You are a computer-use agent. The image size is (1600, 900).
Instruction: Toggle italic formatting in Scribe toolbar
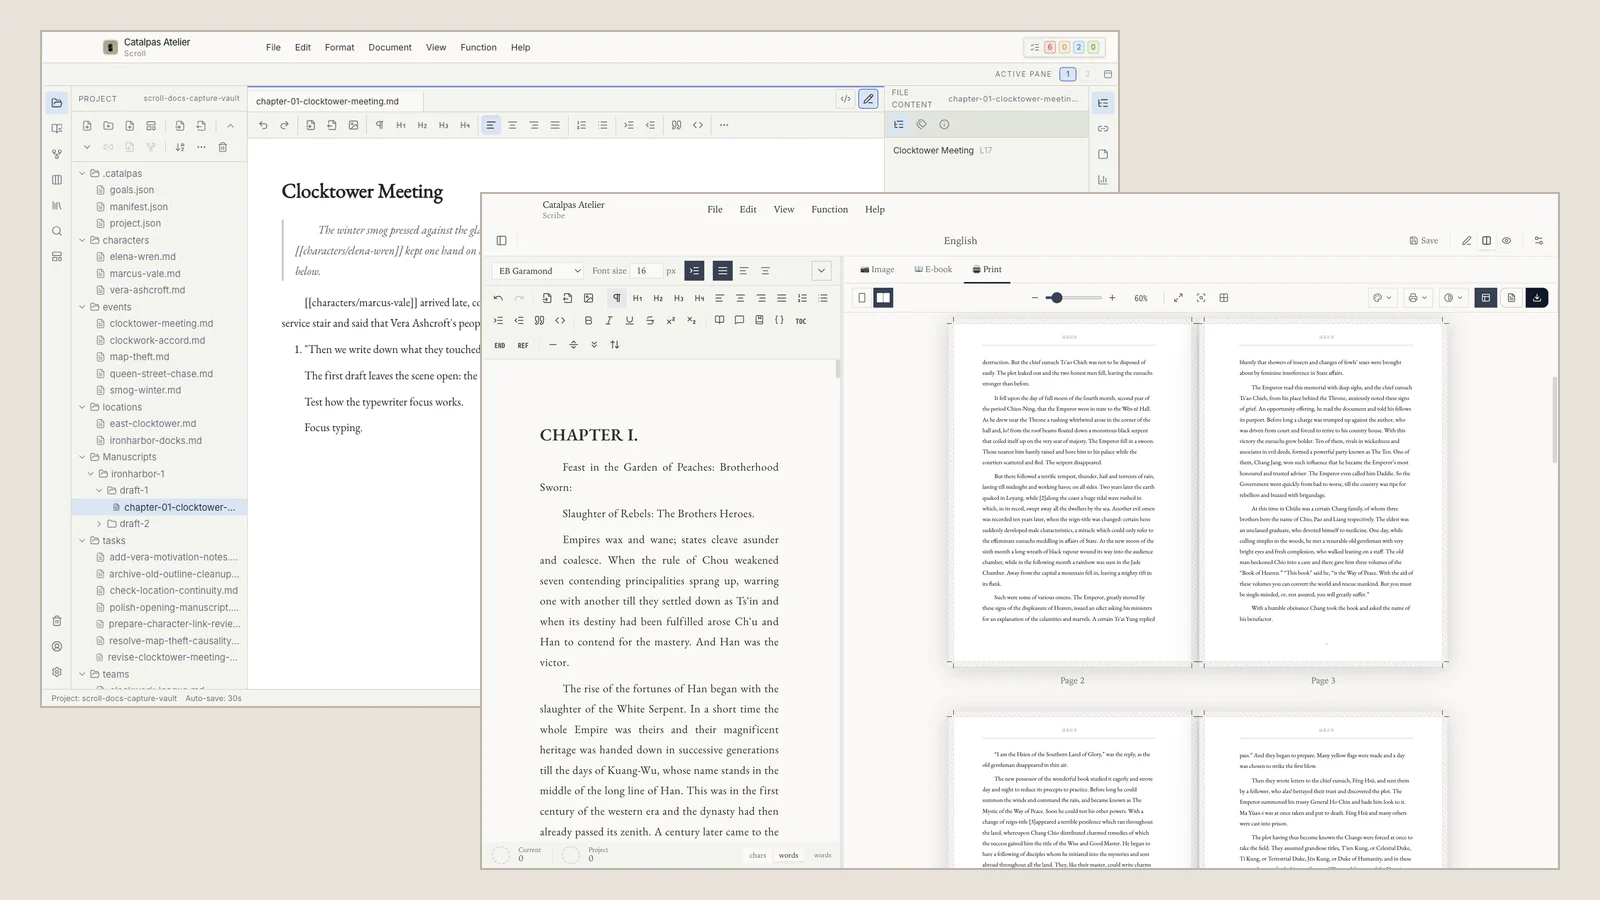click(x=608, y=320)
